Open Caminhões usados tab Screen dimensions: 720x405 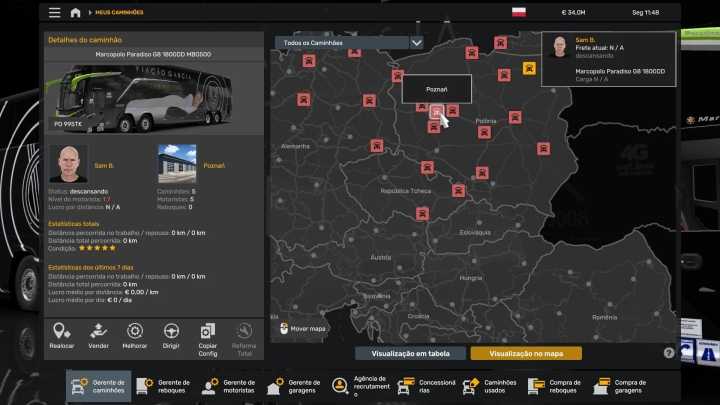pyautogui.click(x=490, y=386)
